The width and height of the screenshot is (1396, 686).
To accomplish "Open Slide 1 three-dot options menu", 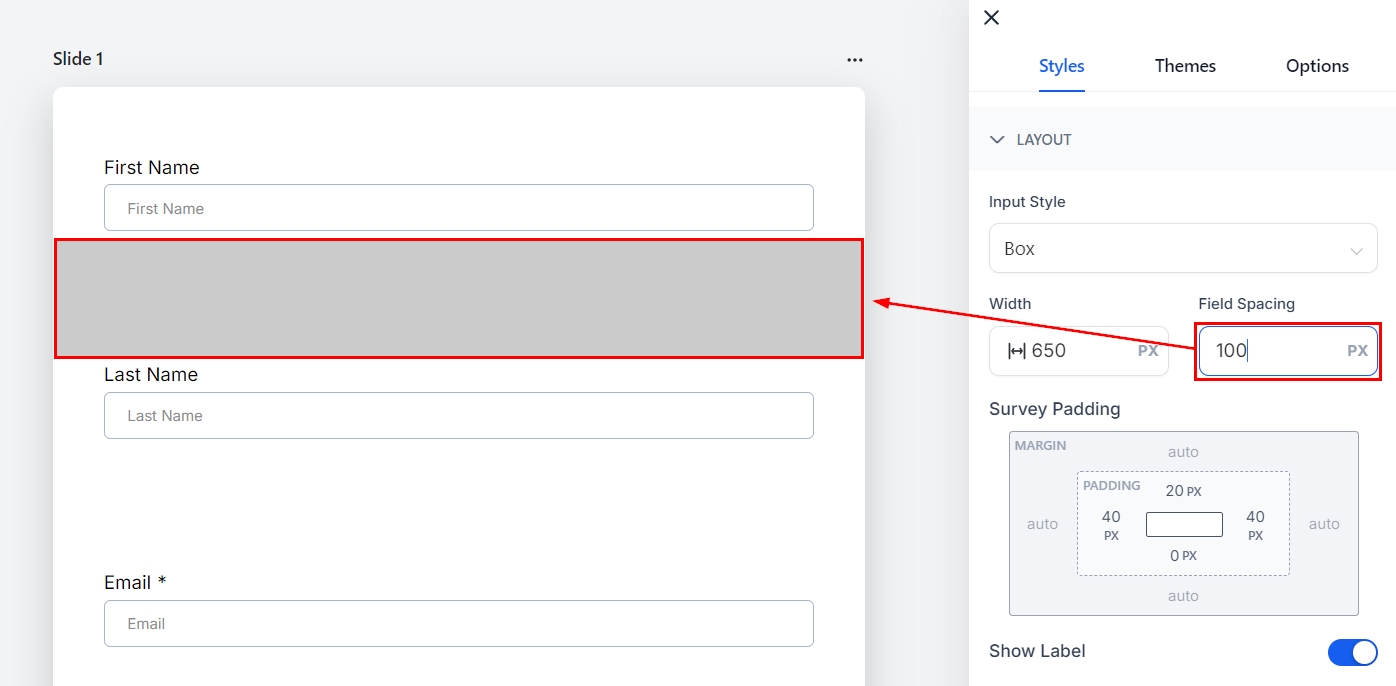I will 854,60.
